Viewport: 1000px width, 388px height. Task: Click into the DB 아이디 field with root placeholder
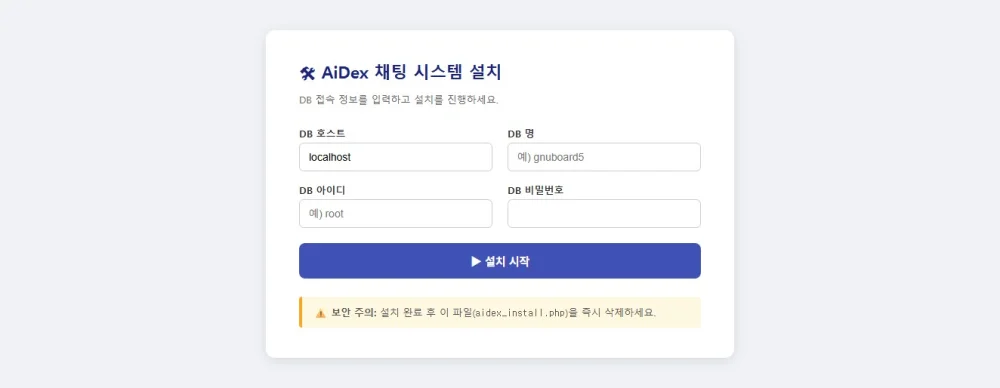395,213
